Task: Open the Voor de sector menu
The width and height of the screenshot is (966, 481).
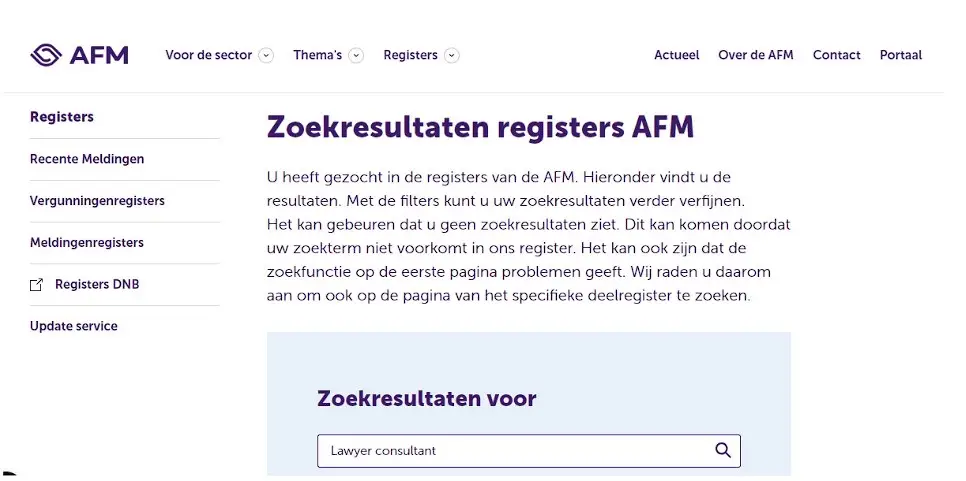Action: coord(208,55)
